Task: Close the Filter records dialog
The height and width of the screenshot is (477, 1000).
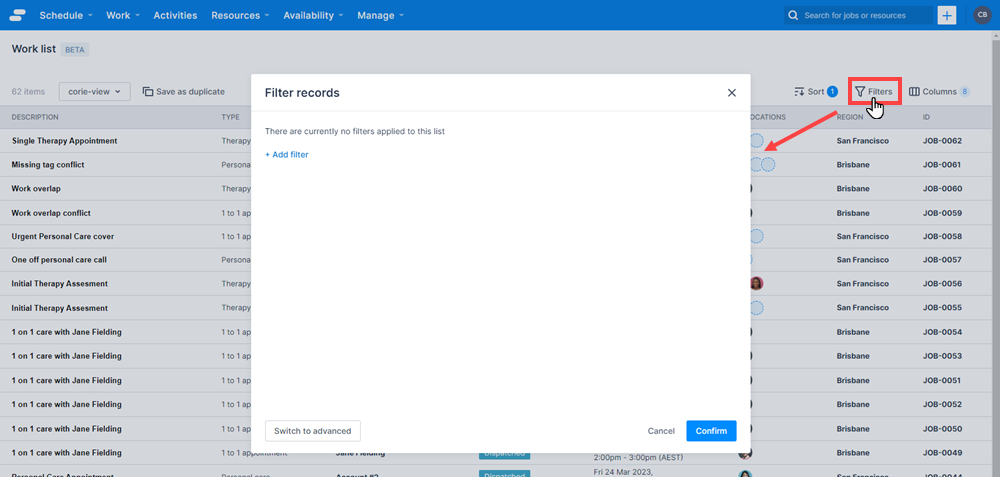Action: point(732,93)
